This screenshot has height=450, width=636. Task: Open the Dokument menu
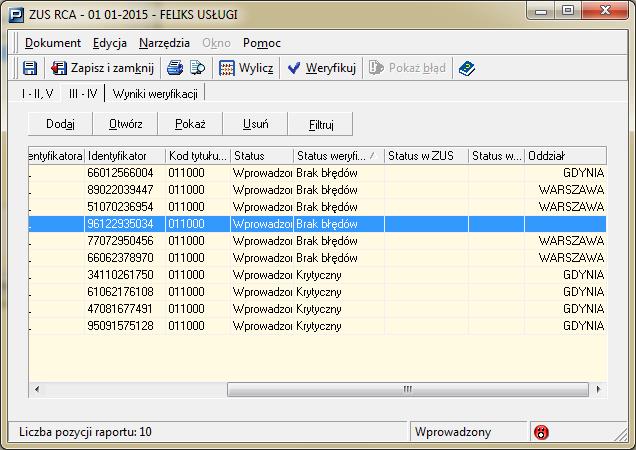point(53,43)
